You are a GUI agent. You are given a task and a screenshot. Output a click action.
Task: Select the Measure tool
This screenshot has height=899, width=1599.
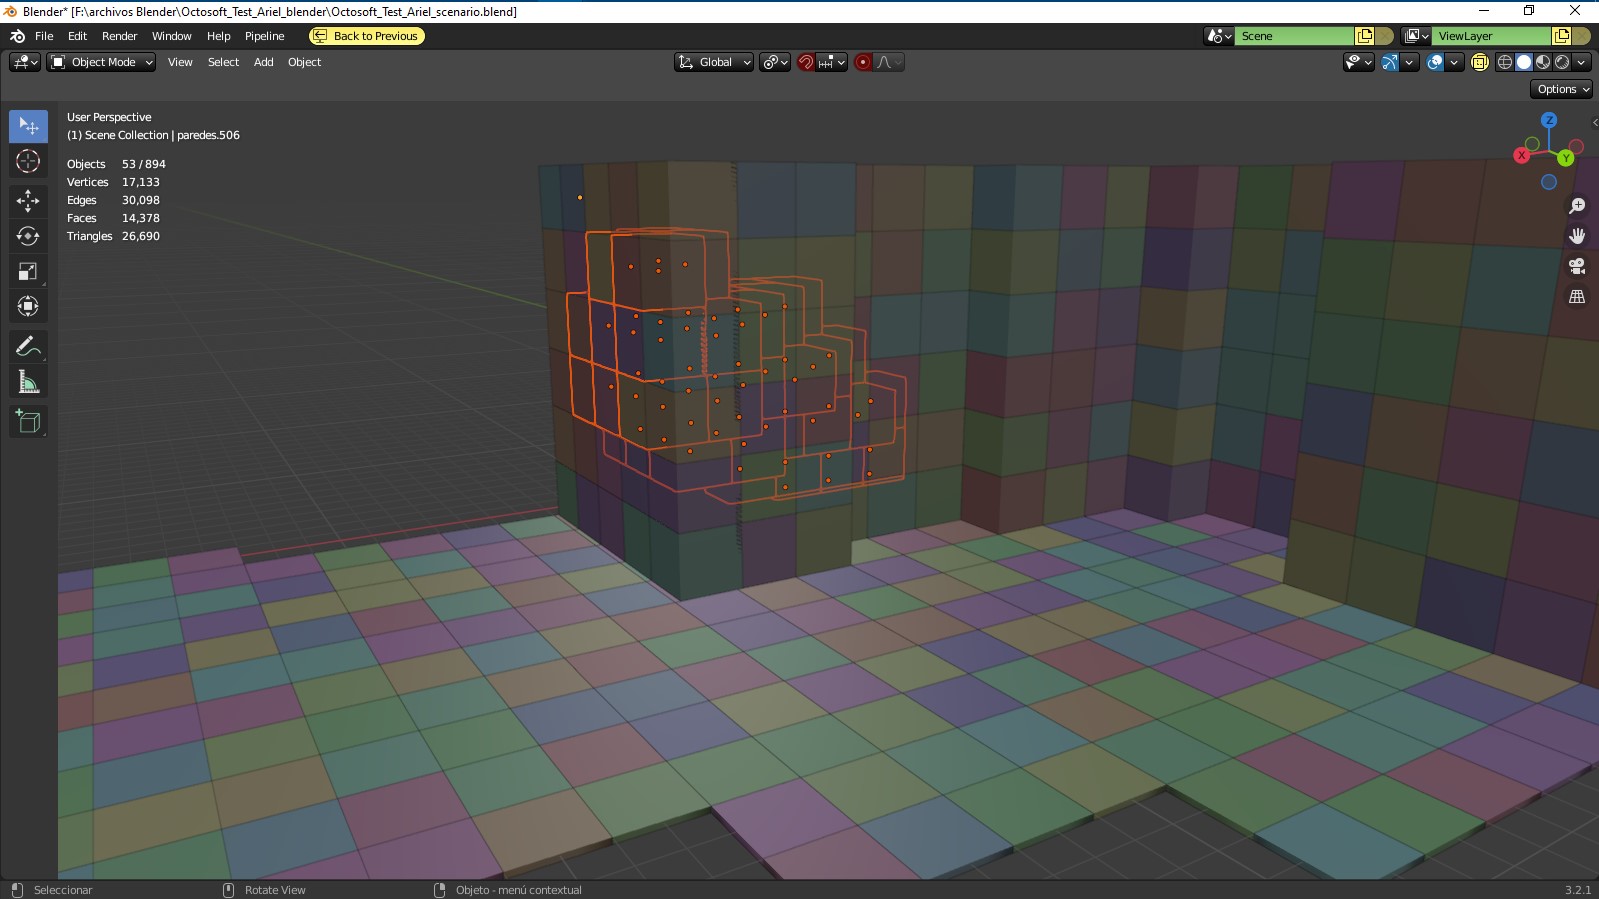pos(28,382)
